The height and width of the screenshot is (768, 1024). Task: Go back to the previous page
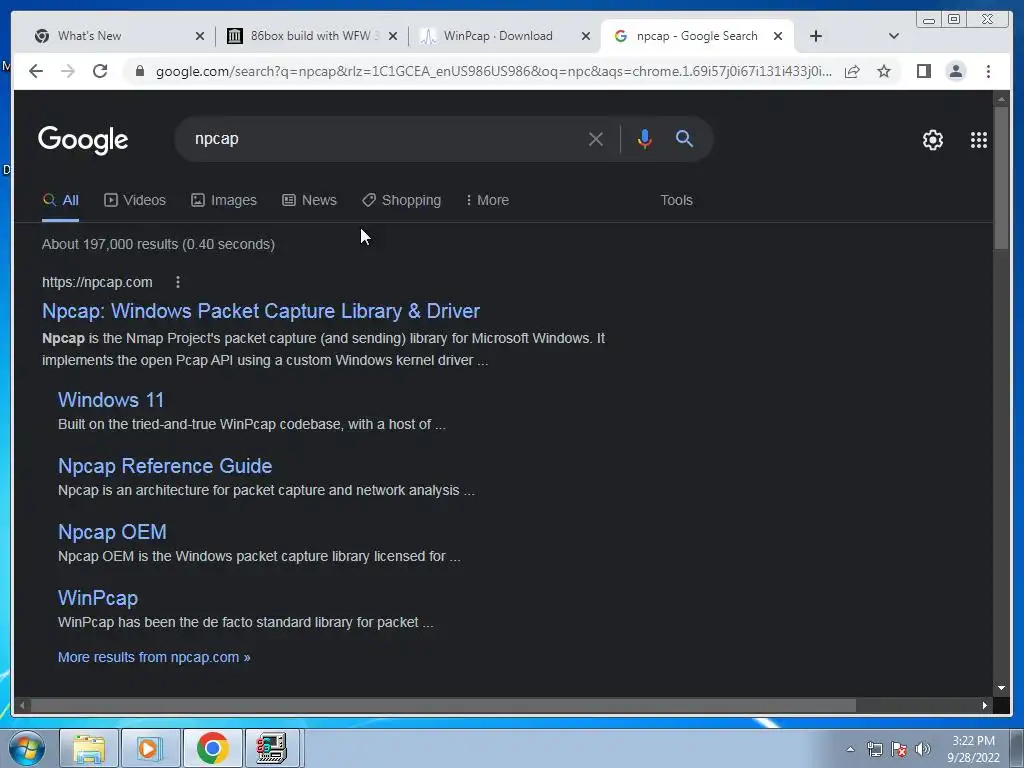pos(36,71)
